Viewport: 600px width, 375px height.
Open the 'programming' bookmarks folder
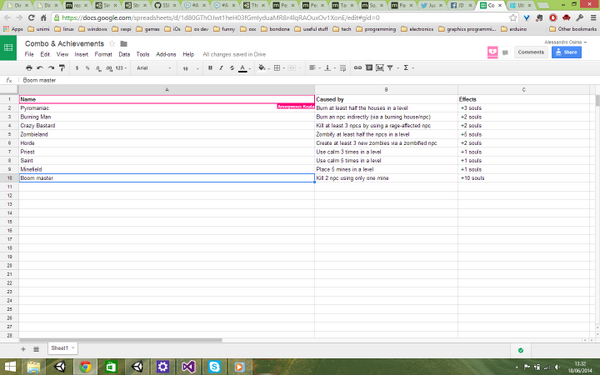click(x=377, y=29)
